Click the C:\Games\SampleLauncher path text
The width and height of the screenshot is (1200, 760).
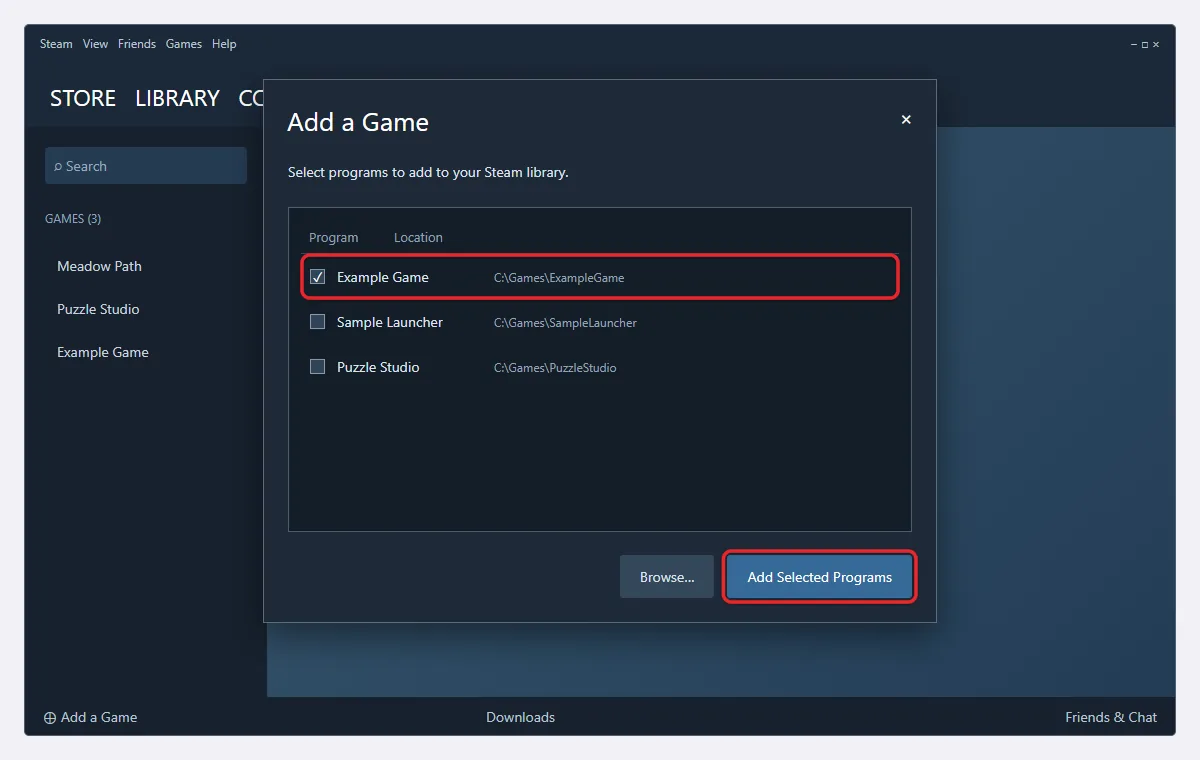[565, 323]
